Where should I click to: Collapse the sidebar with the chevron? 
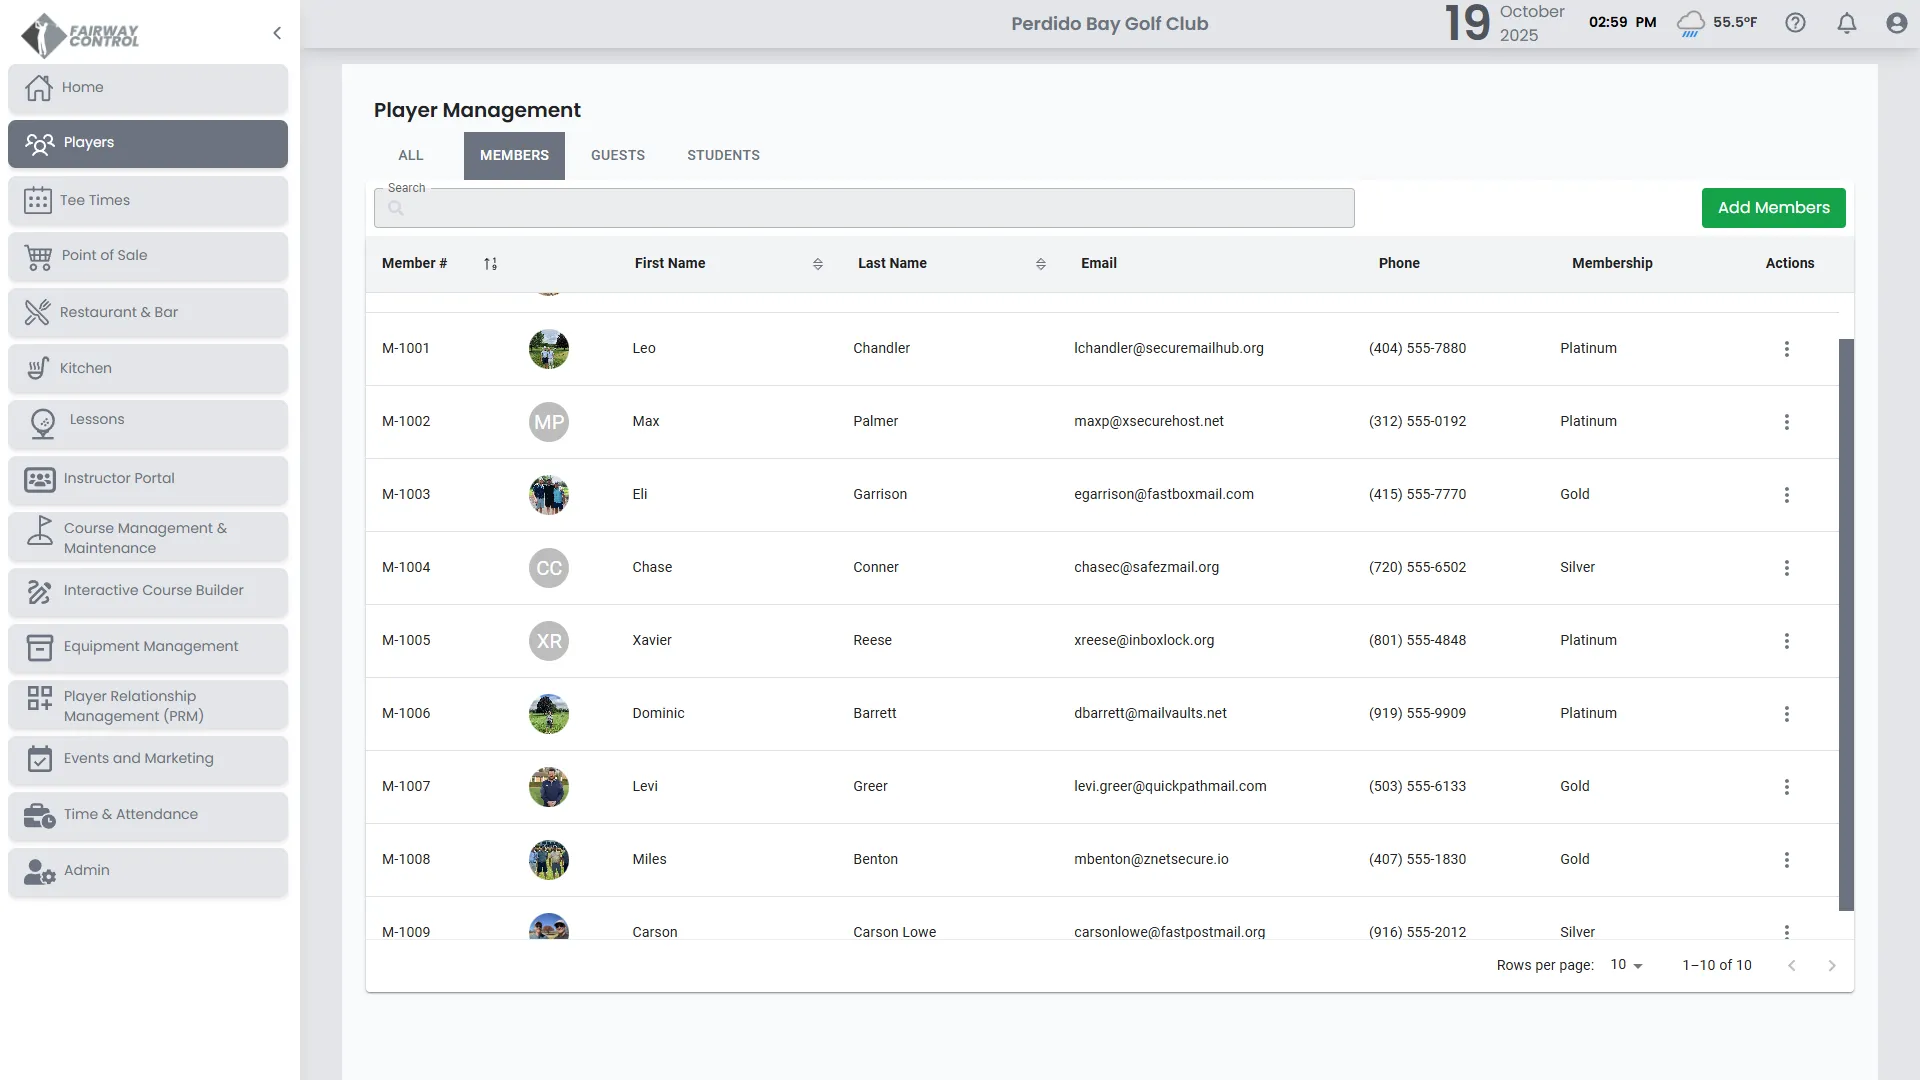pos(277,33)
